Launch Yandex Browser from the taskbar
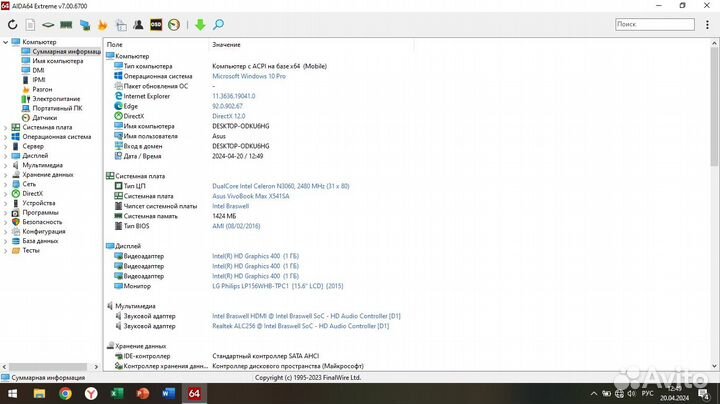720x404 pixels. tap(91, 393)
